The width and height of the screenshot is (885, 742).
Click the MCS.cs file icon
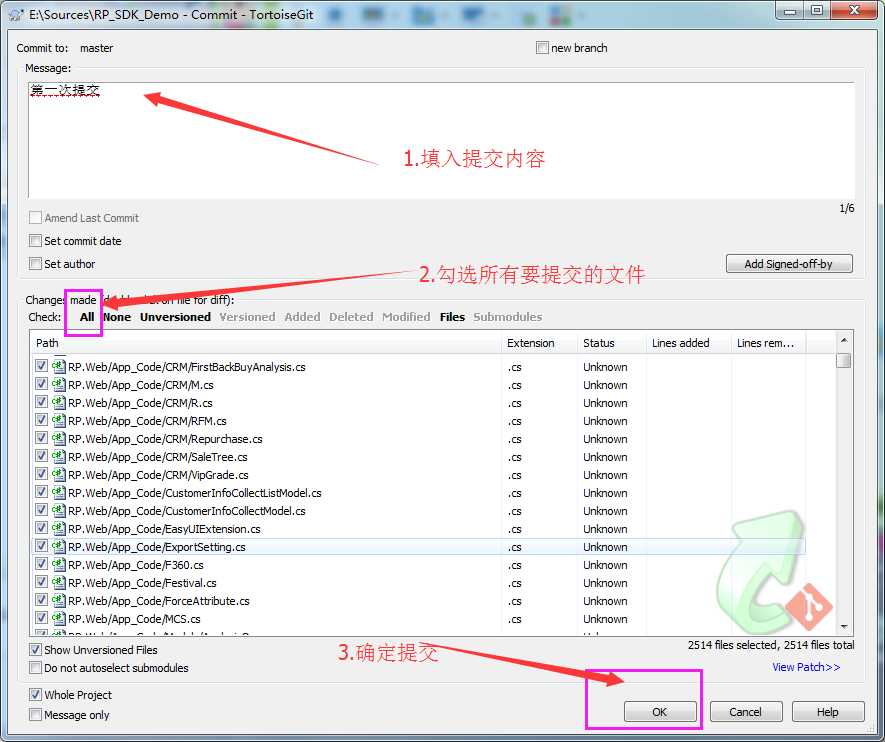click(x=59, y=619)
